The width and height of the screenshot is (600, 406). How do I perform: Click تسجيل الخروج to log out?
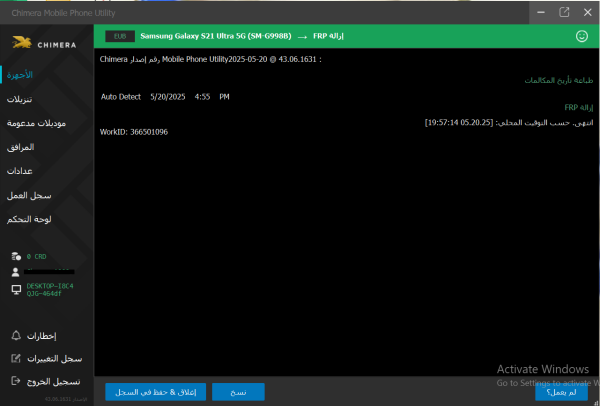pyautogui.click(x=54, y=382)
